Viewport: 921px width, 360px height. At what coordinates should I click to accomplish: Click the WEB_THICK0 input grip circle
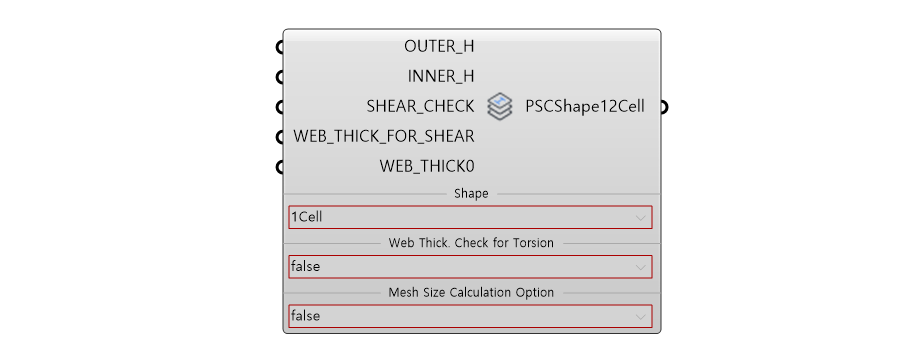pyautogui.click(x=280, y=167)
